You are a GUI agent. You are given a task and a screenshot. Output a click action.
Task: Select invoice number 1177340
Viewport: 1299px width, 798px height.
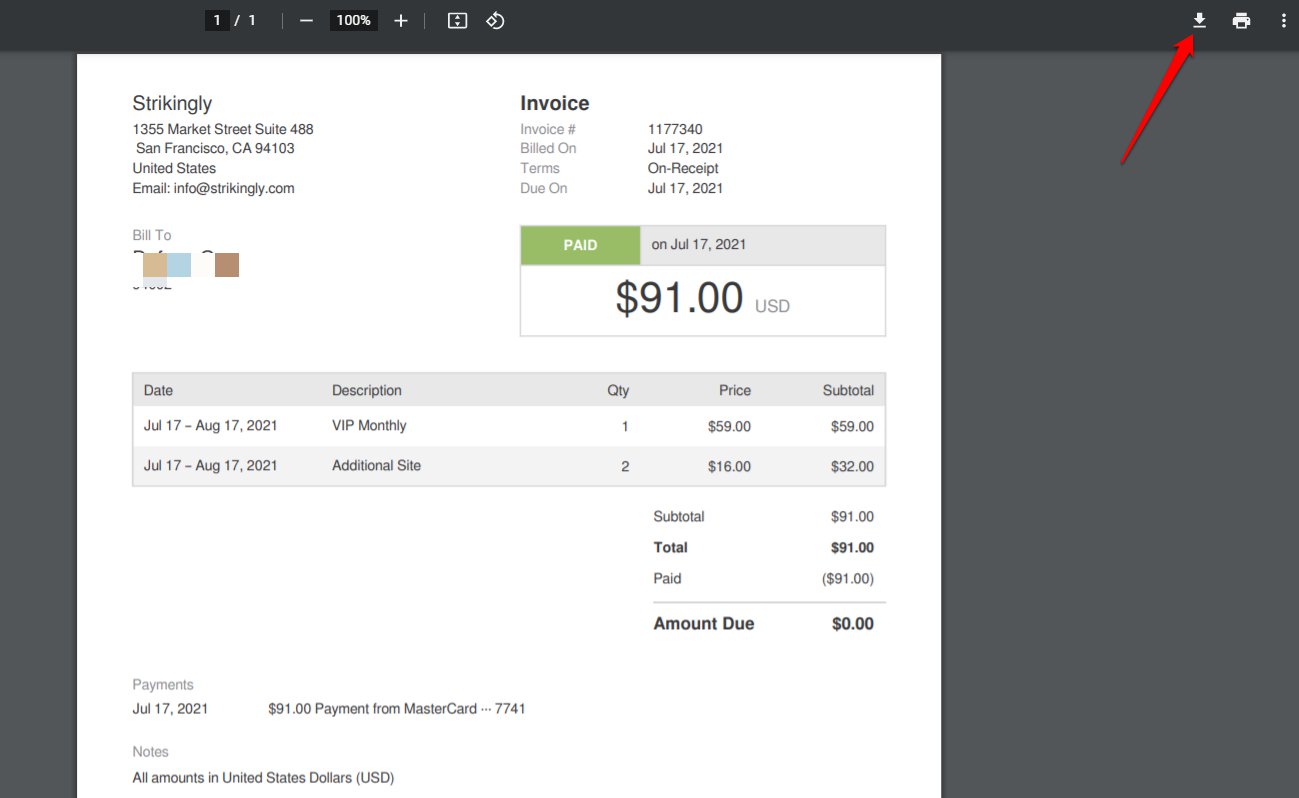coord(675,129)
